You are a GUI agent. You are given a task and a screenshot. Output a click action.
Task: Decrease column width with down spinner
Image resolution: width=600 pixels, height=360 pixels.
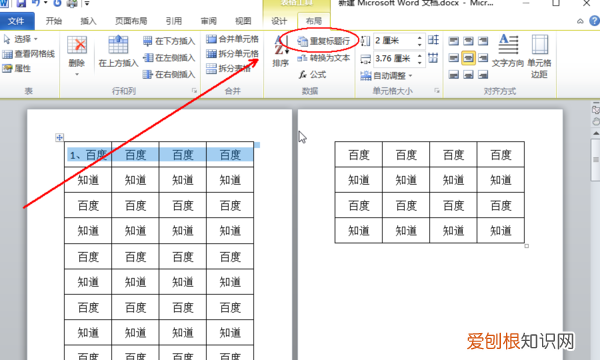(x=420, y=62)
